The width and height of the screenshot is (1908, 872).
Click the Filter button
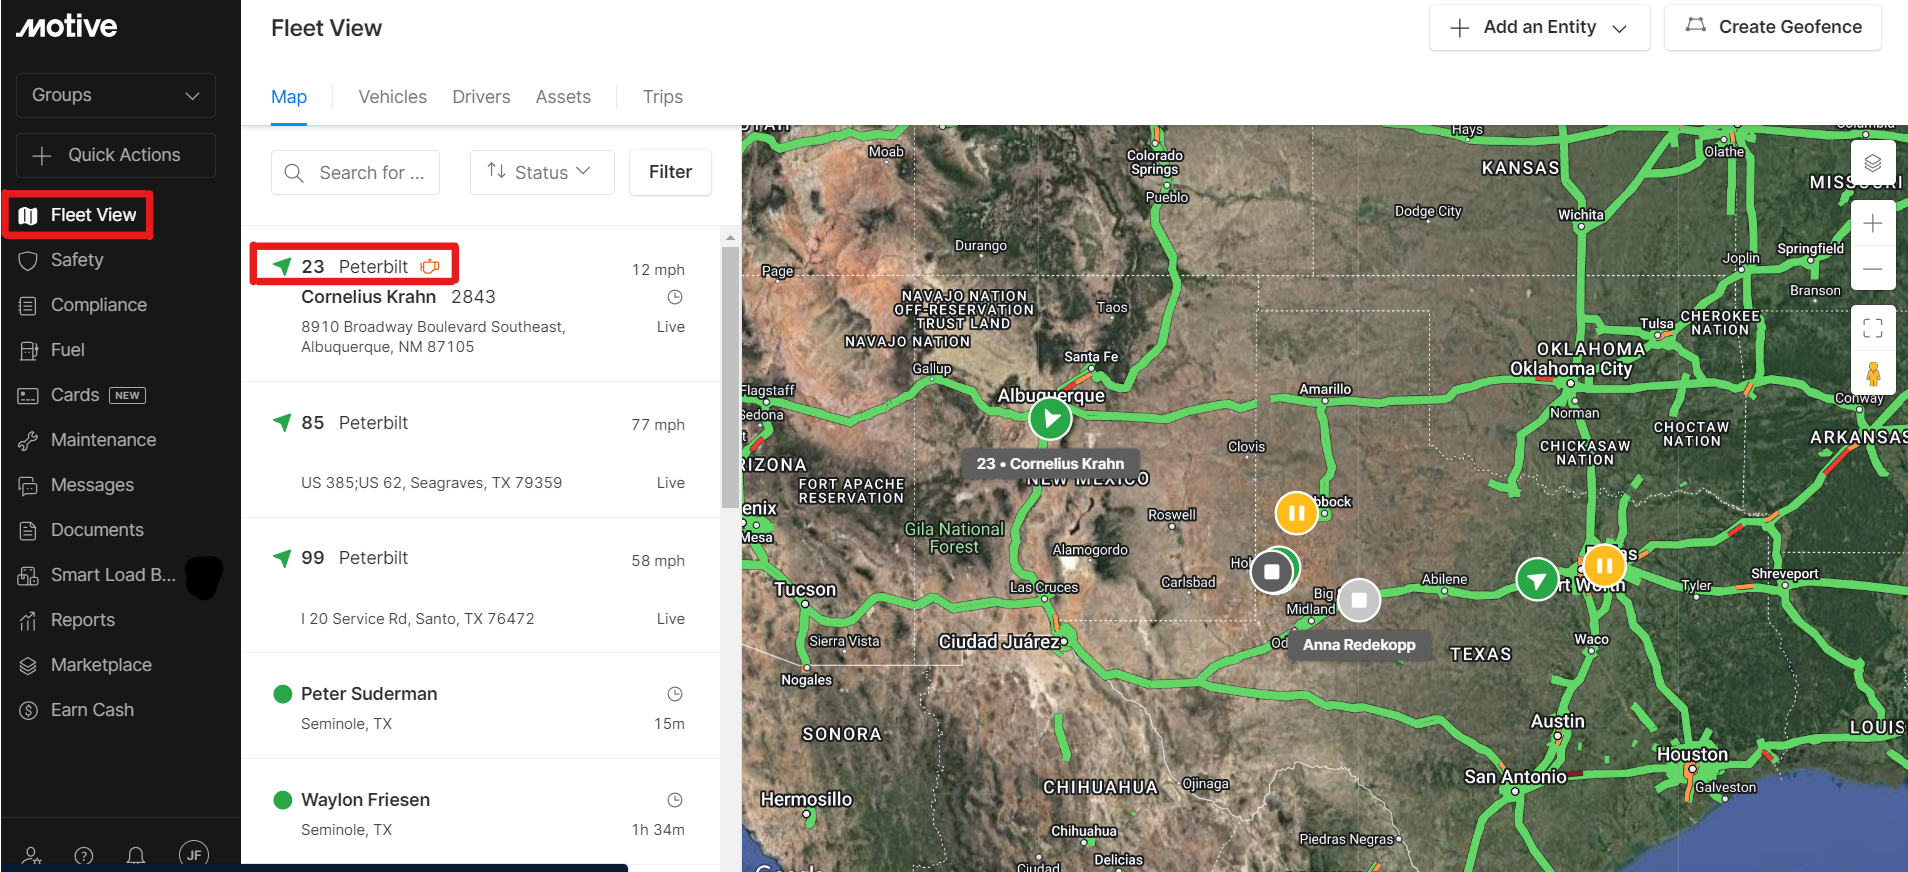pyautogui.click(x=670, y=172)
